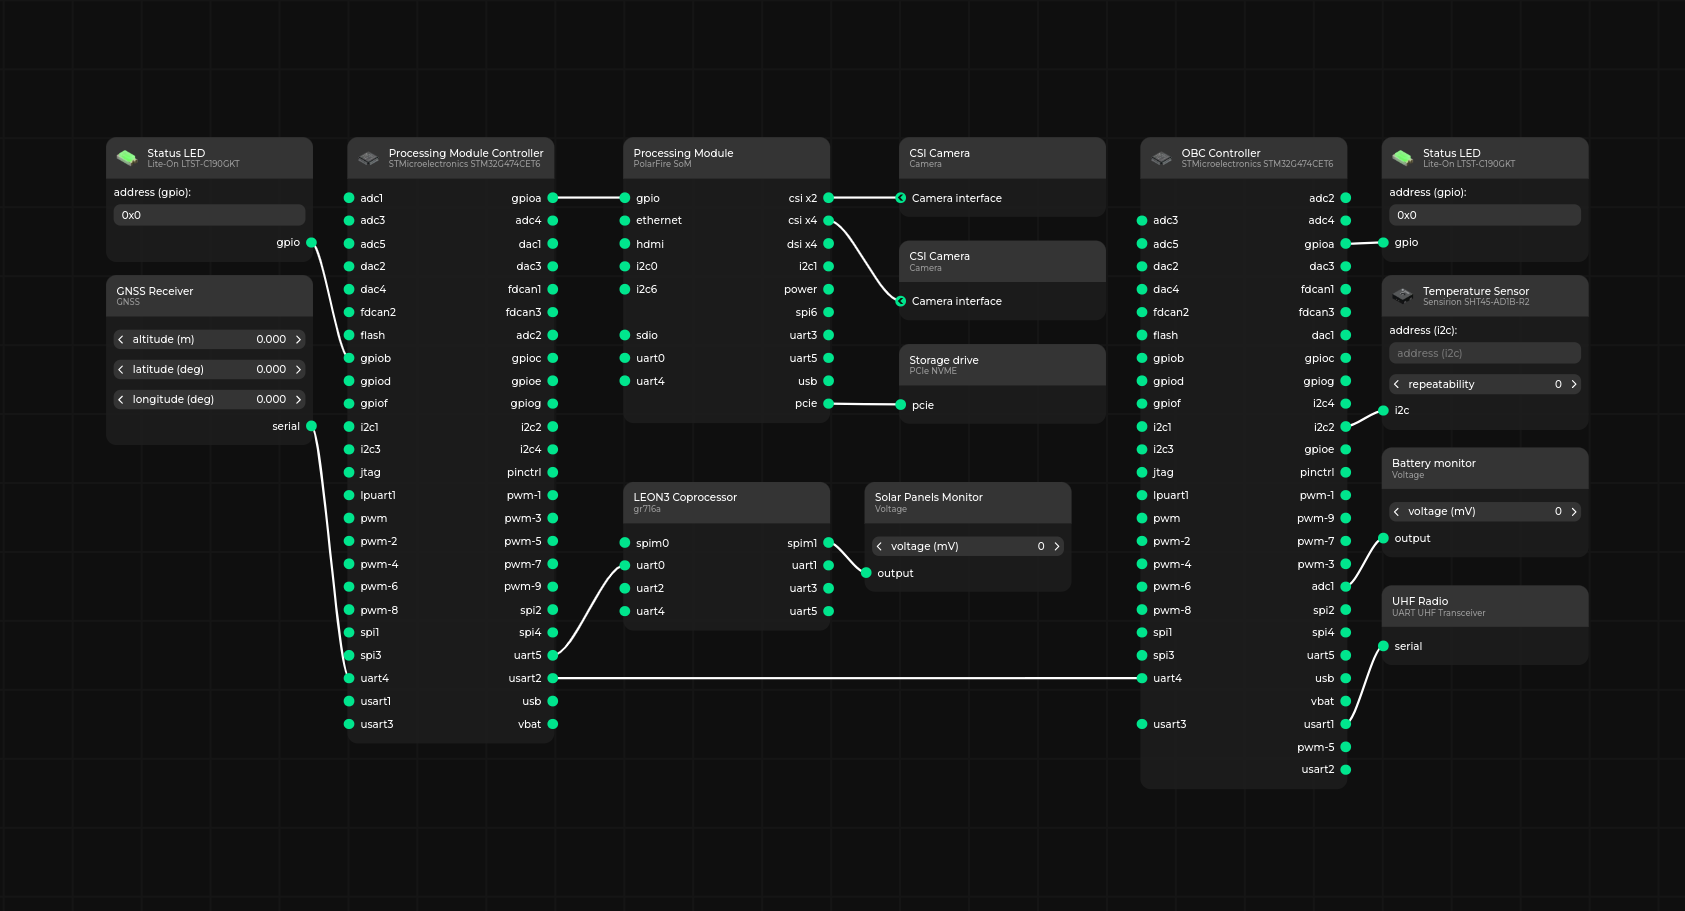Click the gpio input port on Processing Module
Image resolution: width=1685 pixels, height=911 pixels.
click(625, 198)
